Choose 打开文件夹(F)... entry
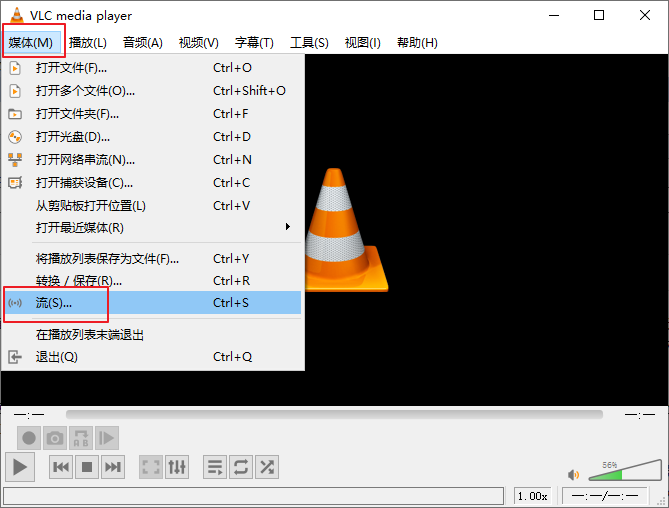Screen dimensions: 669x508 [152, 114]
